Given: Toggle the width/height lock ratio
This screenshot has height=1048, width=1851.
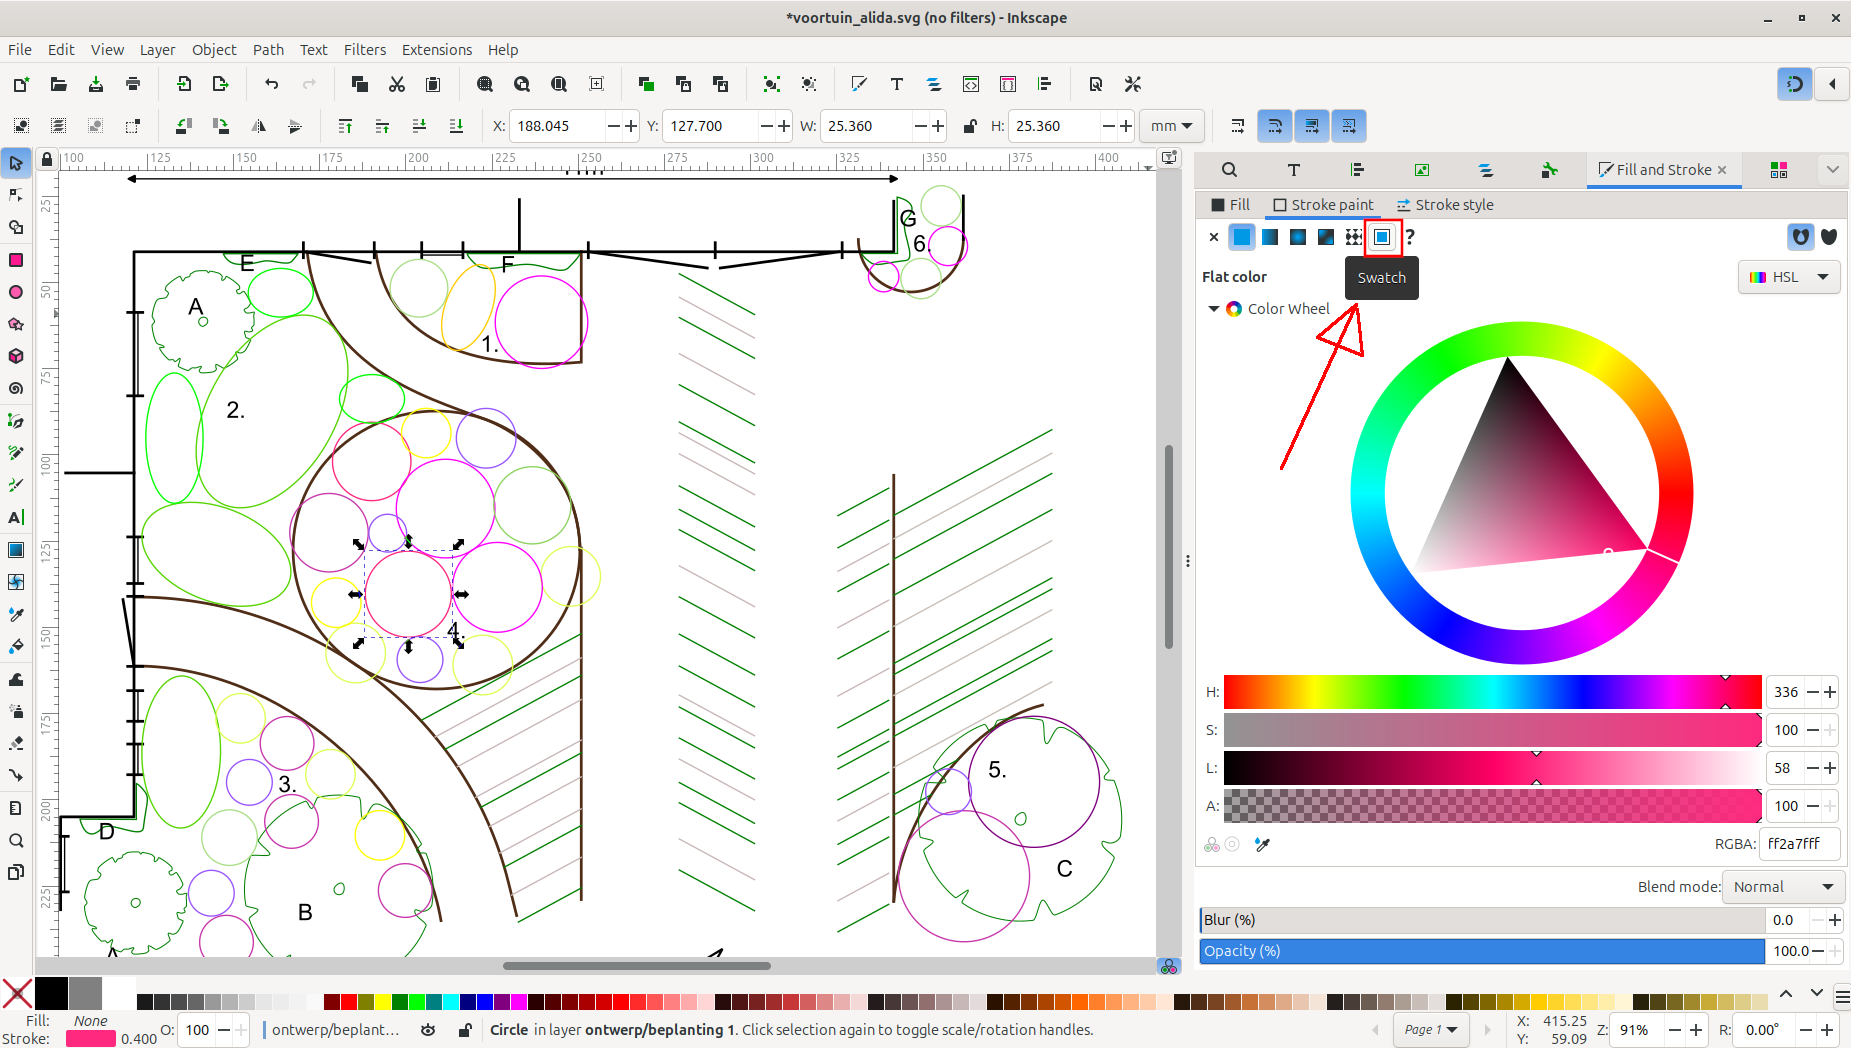Looking at the screenshot, I should 969,126.
